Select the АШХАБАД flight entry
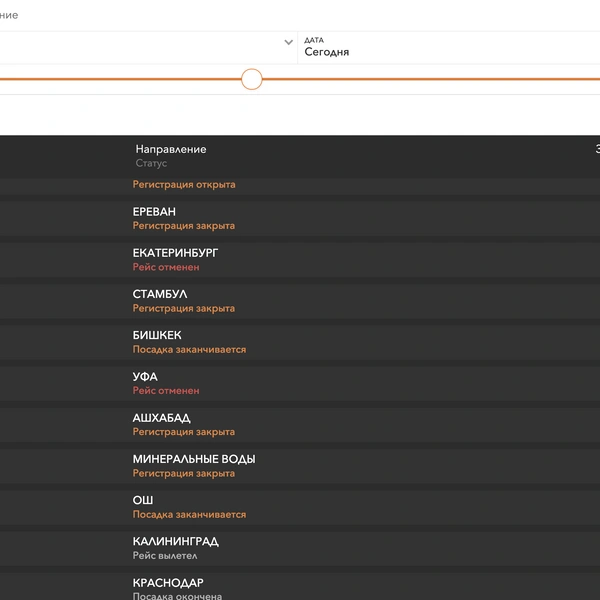This screenshot has height=600, width=600. tap(300, 425)
